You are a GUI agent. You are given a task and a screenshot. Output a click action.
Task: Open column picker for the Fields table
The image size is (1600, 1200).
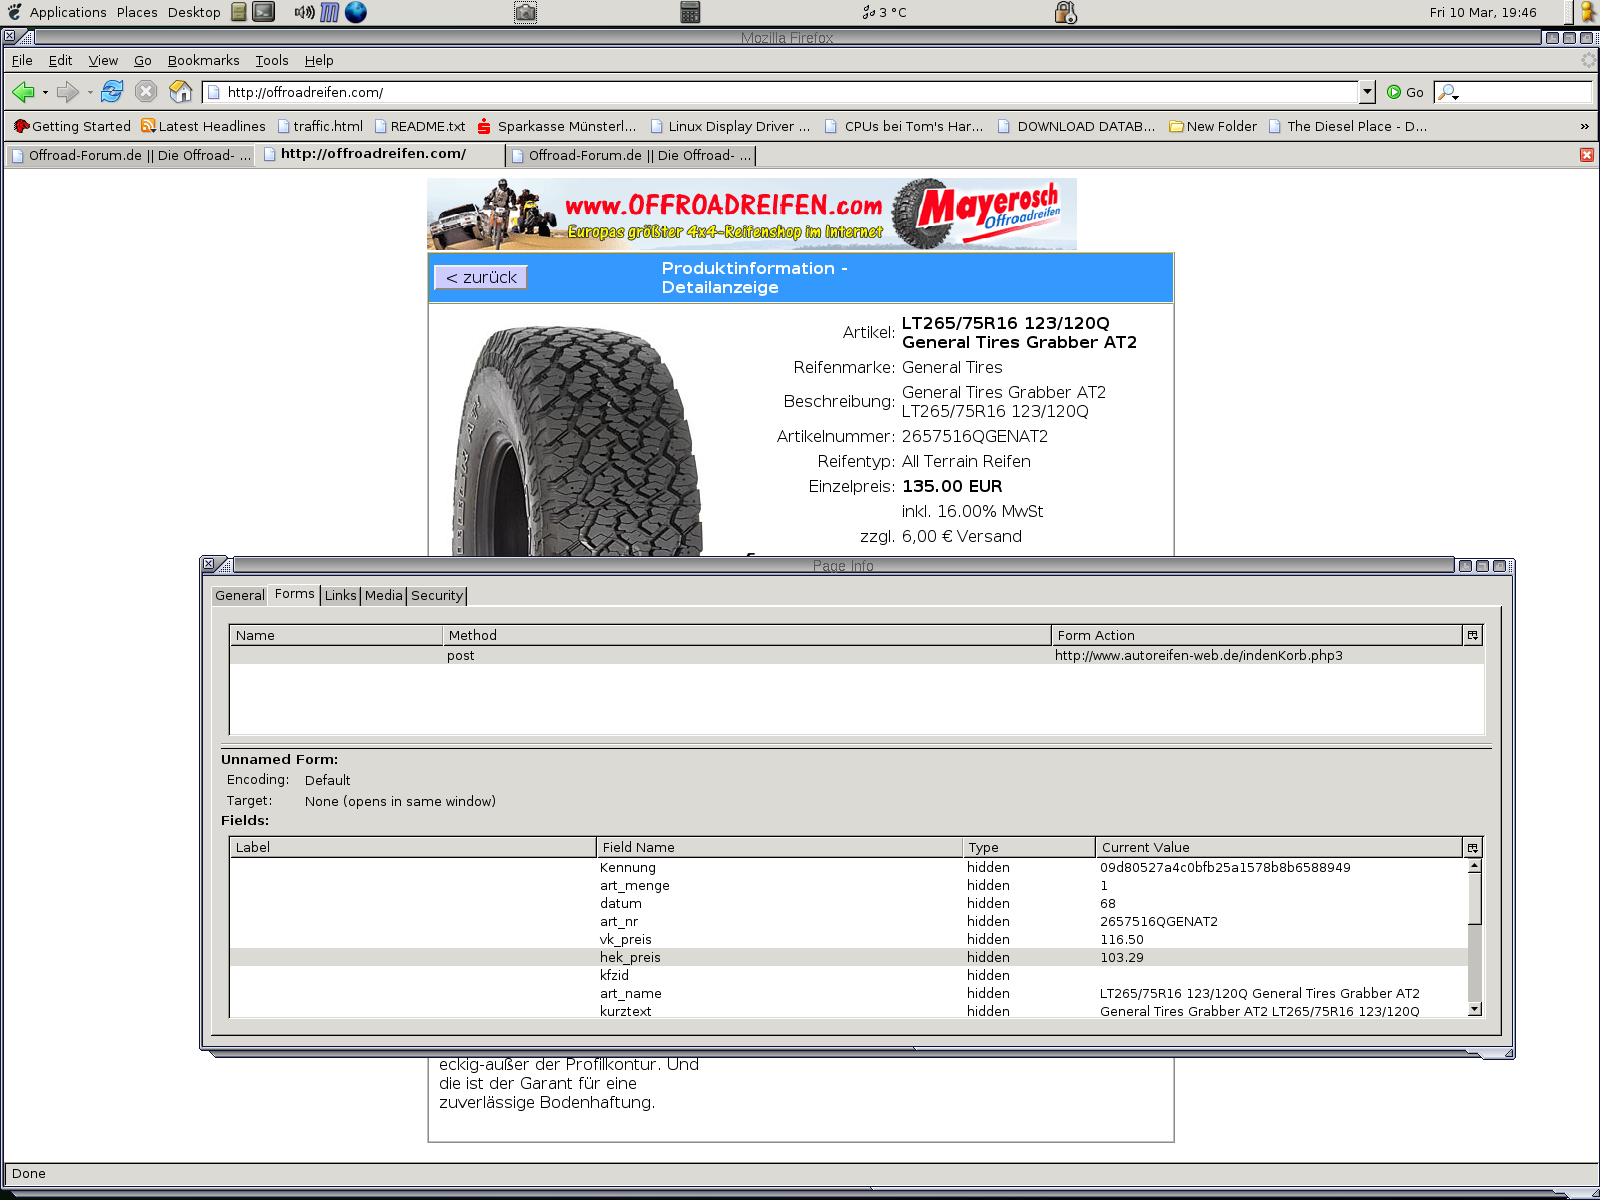click(x=1472, y=847)
